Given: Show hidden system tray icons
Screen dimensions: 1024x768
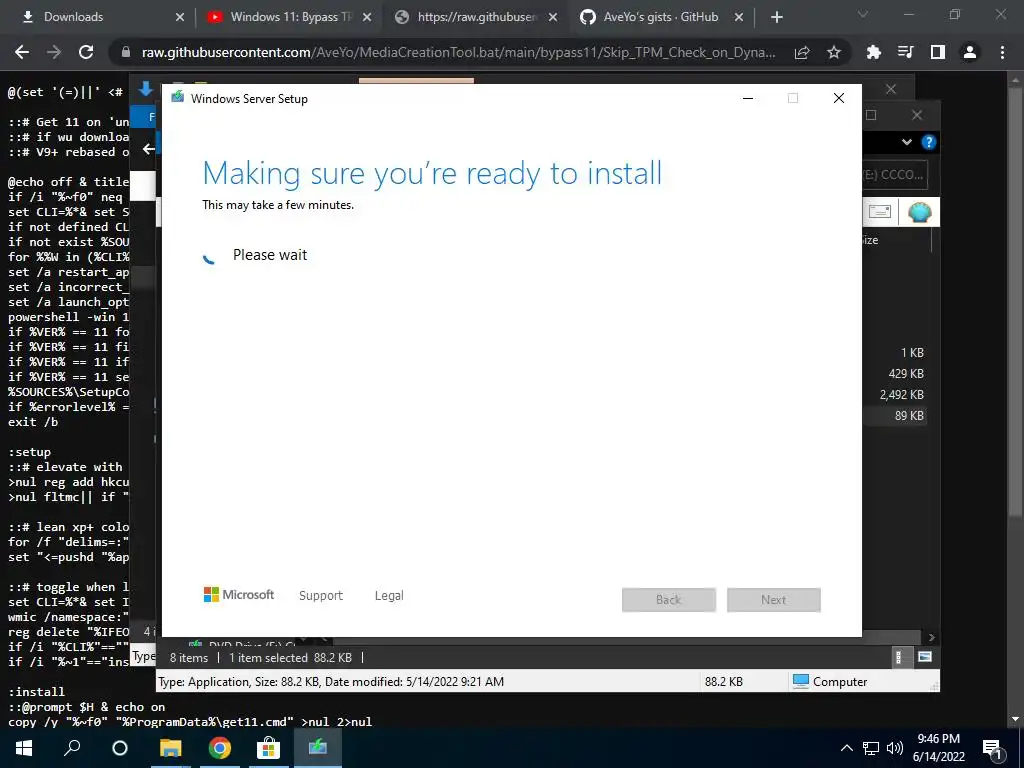Looking at the screenshot, I should click(846, 748).
